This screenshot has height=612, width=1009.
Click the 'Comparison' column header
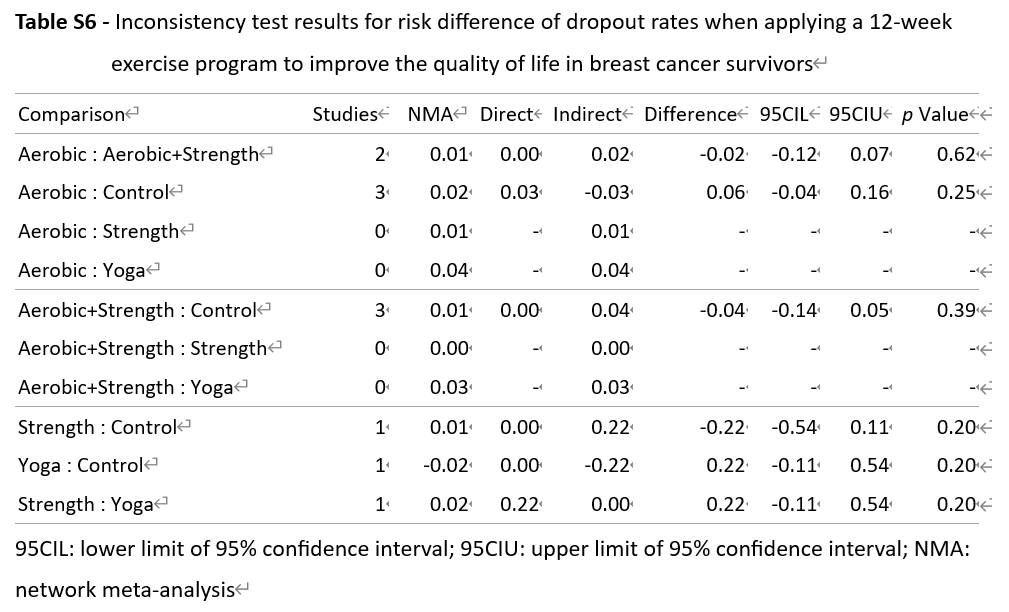(x=71, y=114)
